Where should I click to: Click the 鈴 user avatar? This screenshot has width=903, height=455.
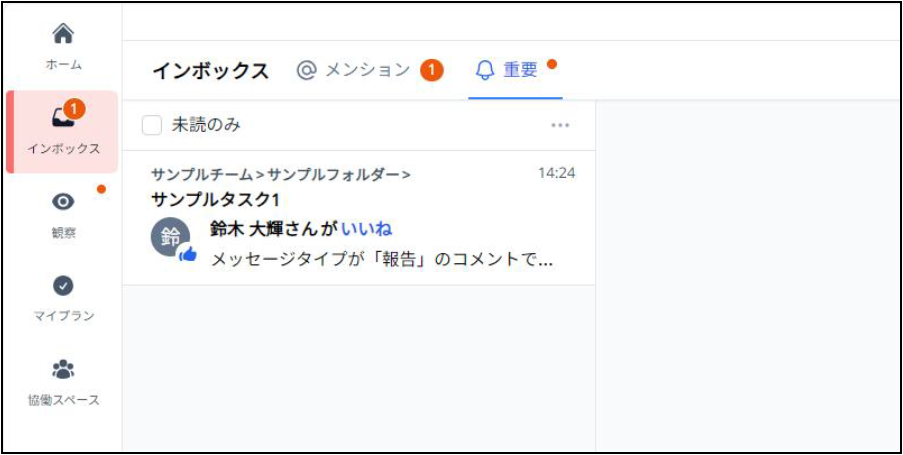click(170, 237)
